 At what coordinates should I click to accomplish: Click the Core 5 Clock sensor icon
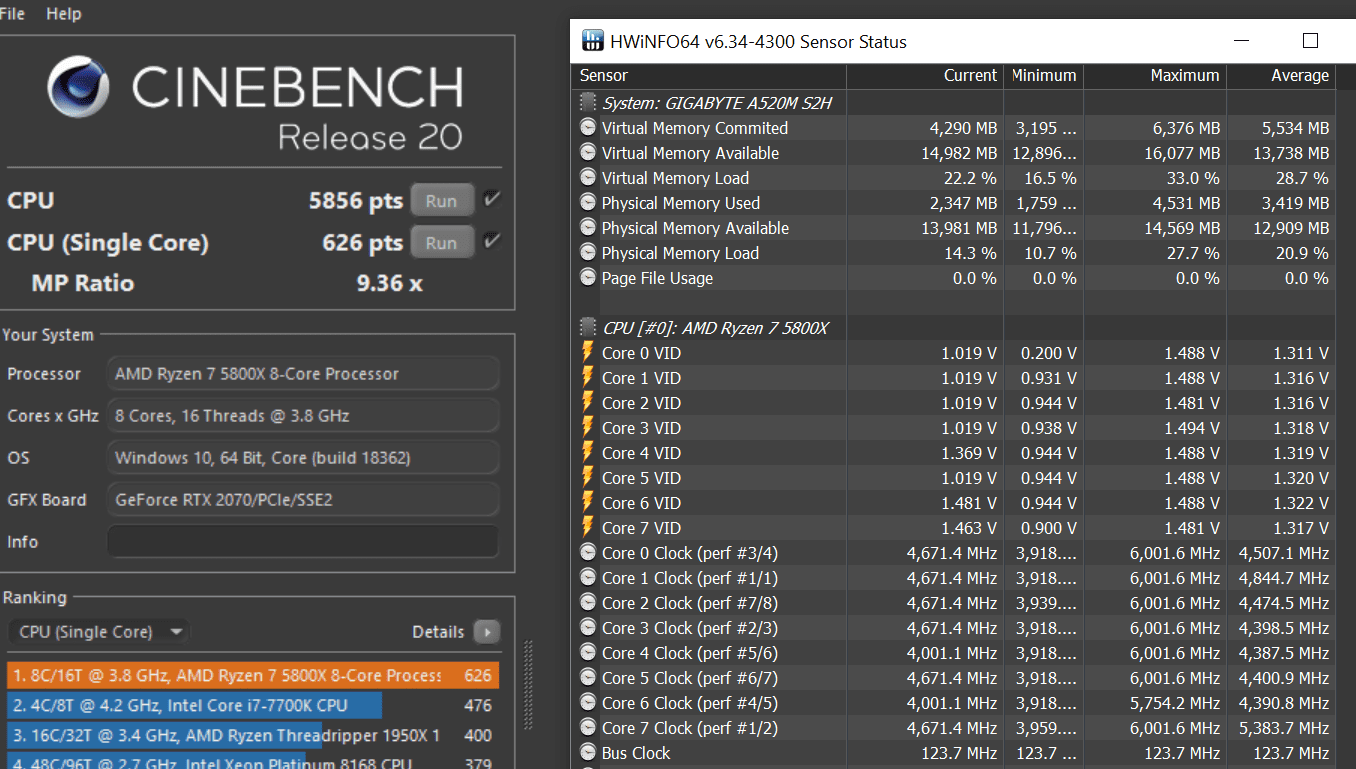click(x=588, y=678)
